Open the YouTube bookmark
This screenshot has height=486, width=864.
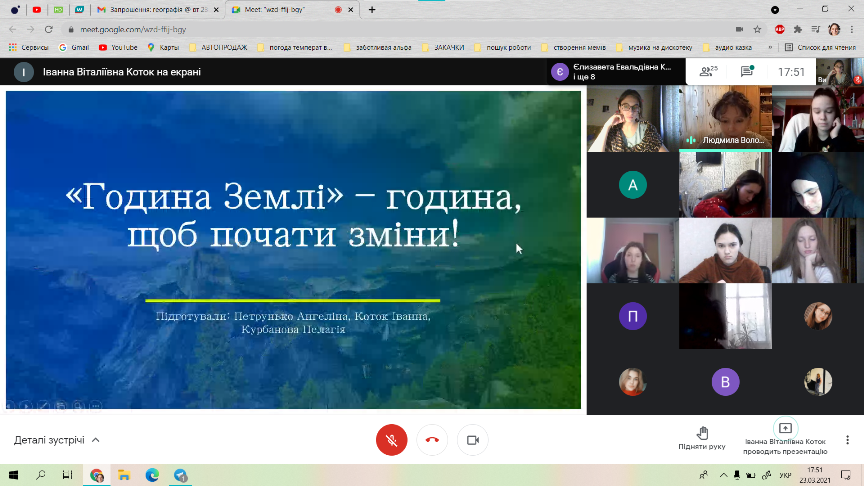(x=118, y=47)
